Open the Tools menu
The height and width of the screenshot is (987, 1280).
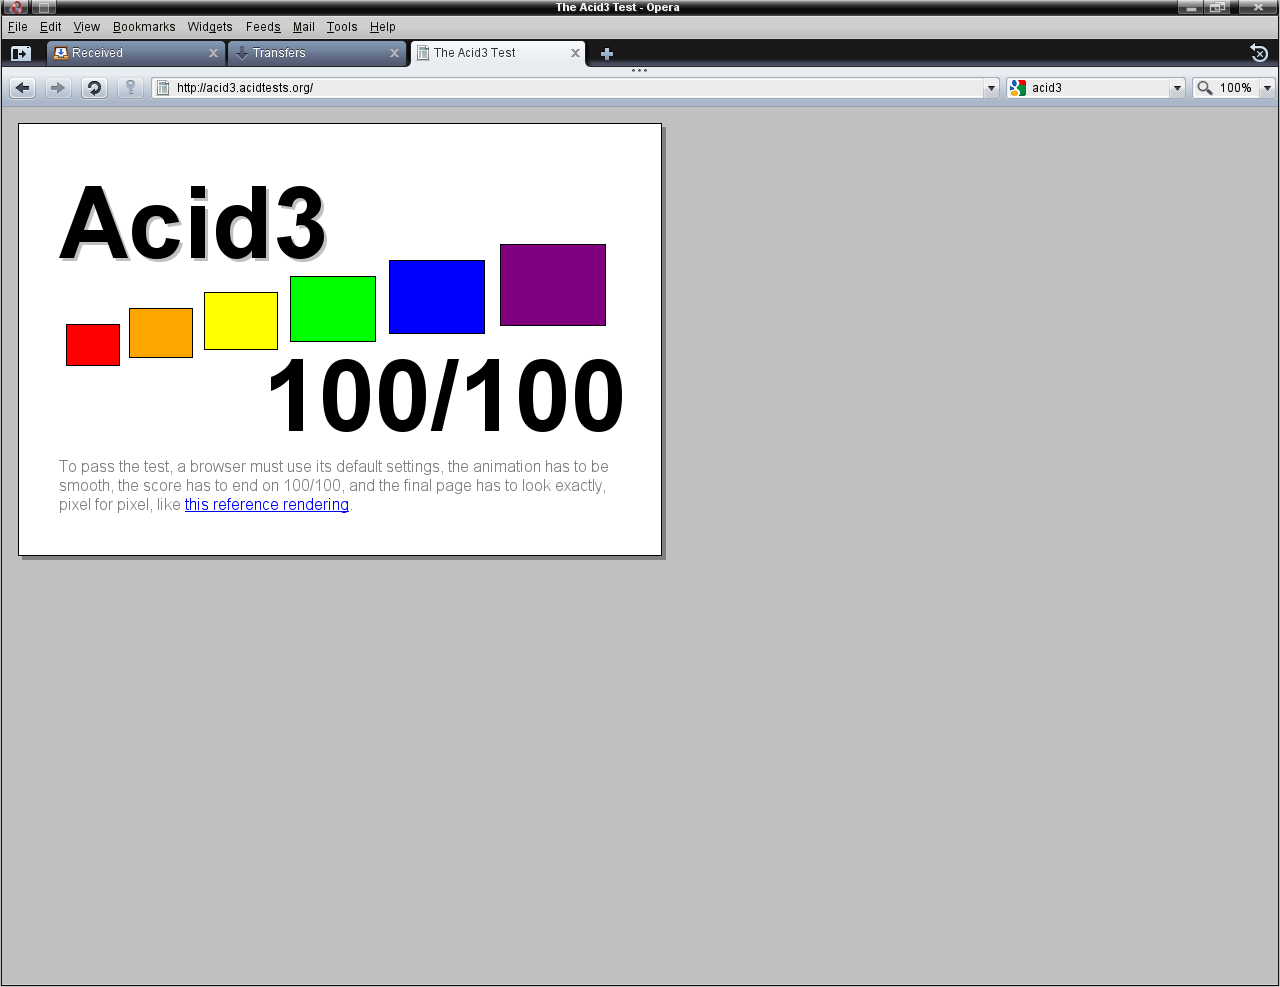click(x=342, y=27)
